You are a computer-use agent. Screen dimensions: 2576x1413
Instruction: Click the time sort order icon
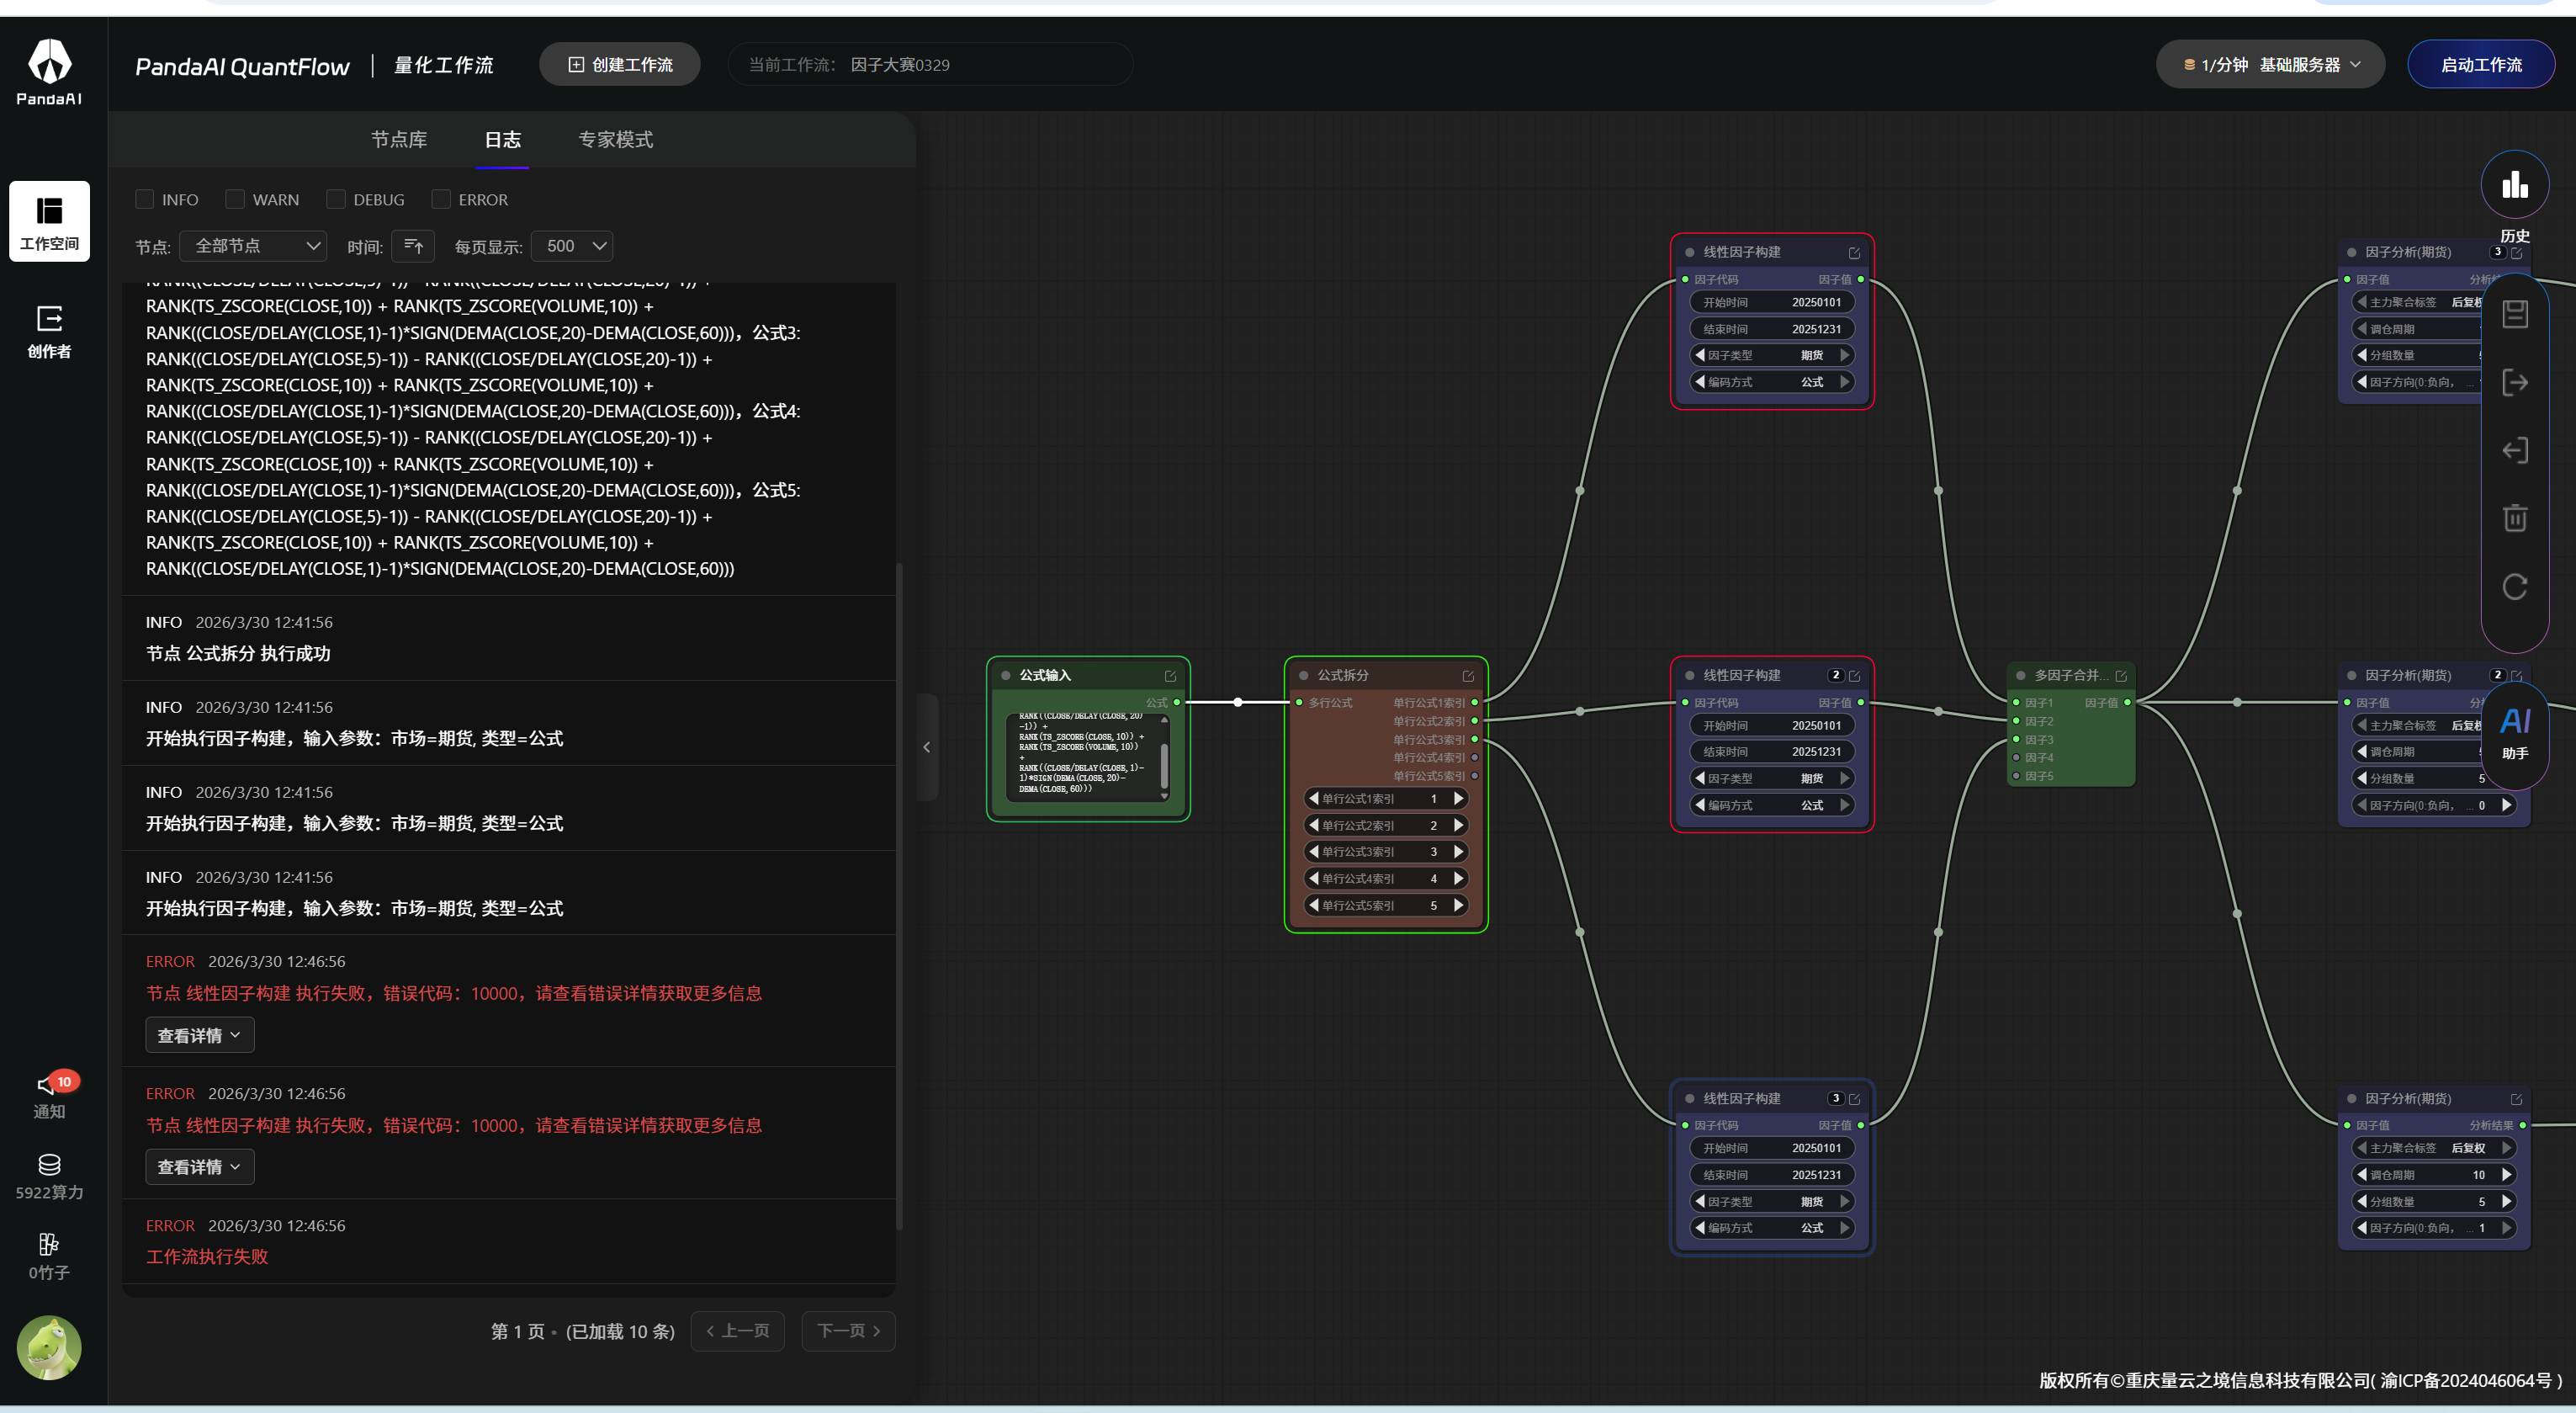click(413, 246)
